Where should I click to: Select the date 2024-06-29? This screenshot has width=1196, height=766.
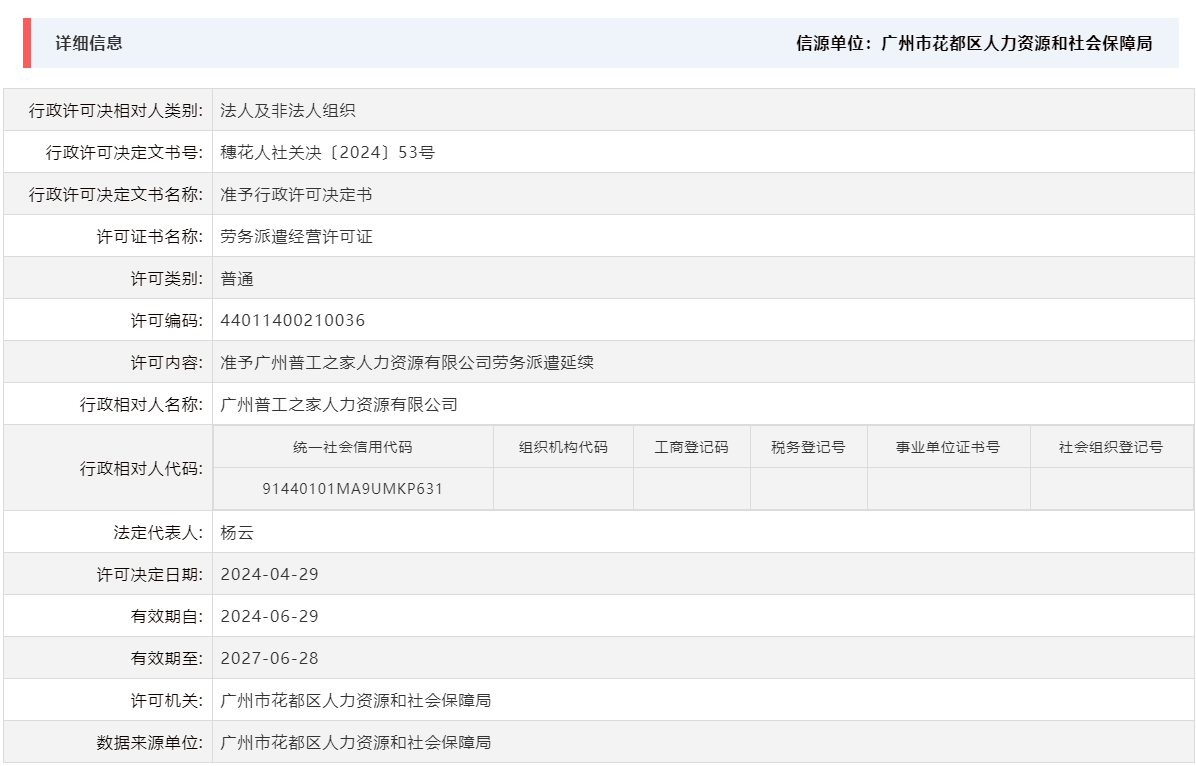[x=269, y=616]
